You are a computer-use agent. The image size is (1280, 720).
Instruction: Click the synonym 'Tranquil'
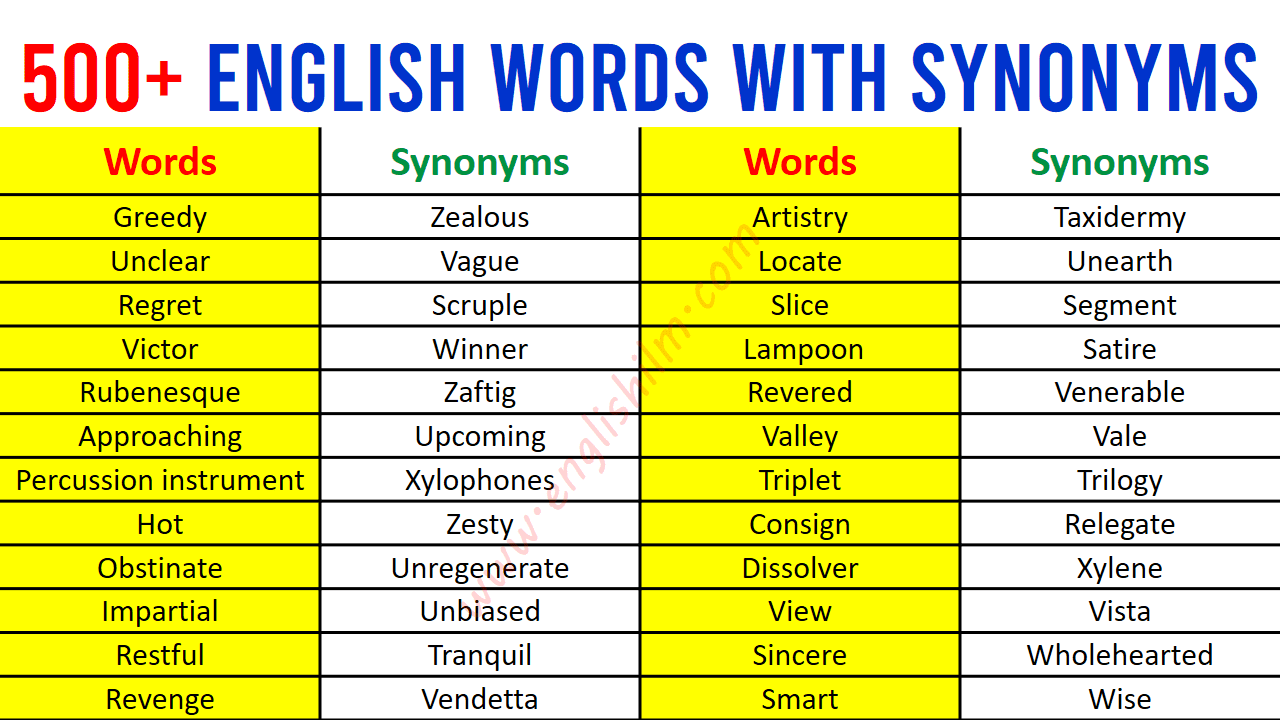point(480,656)
